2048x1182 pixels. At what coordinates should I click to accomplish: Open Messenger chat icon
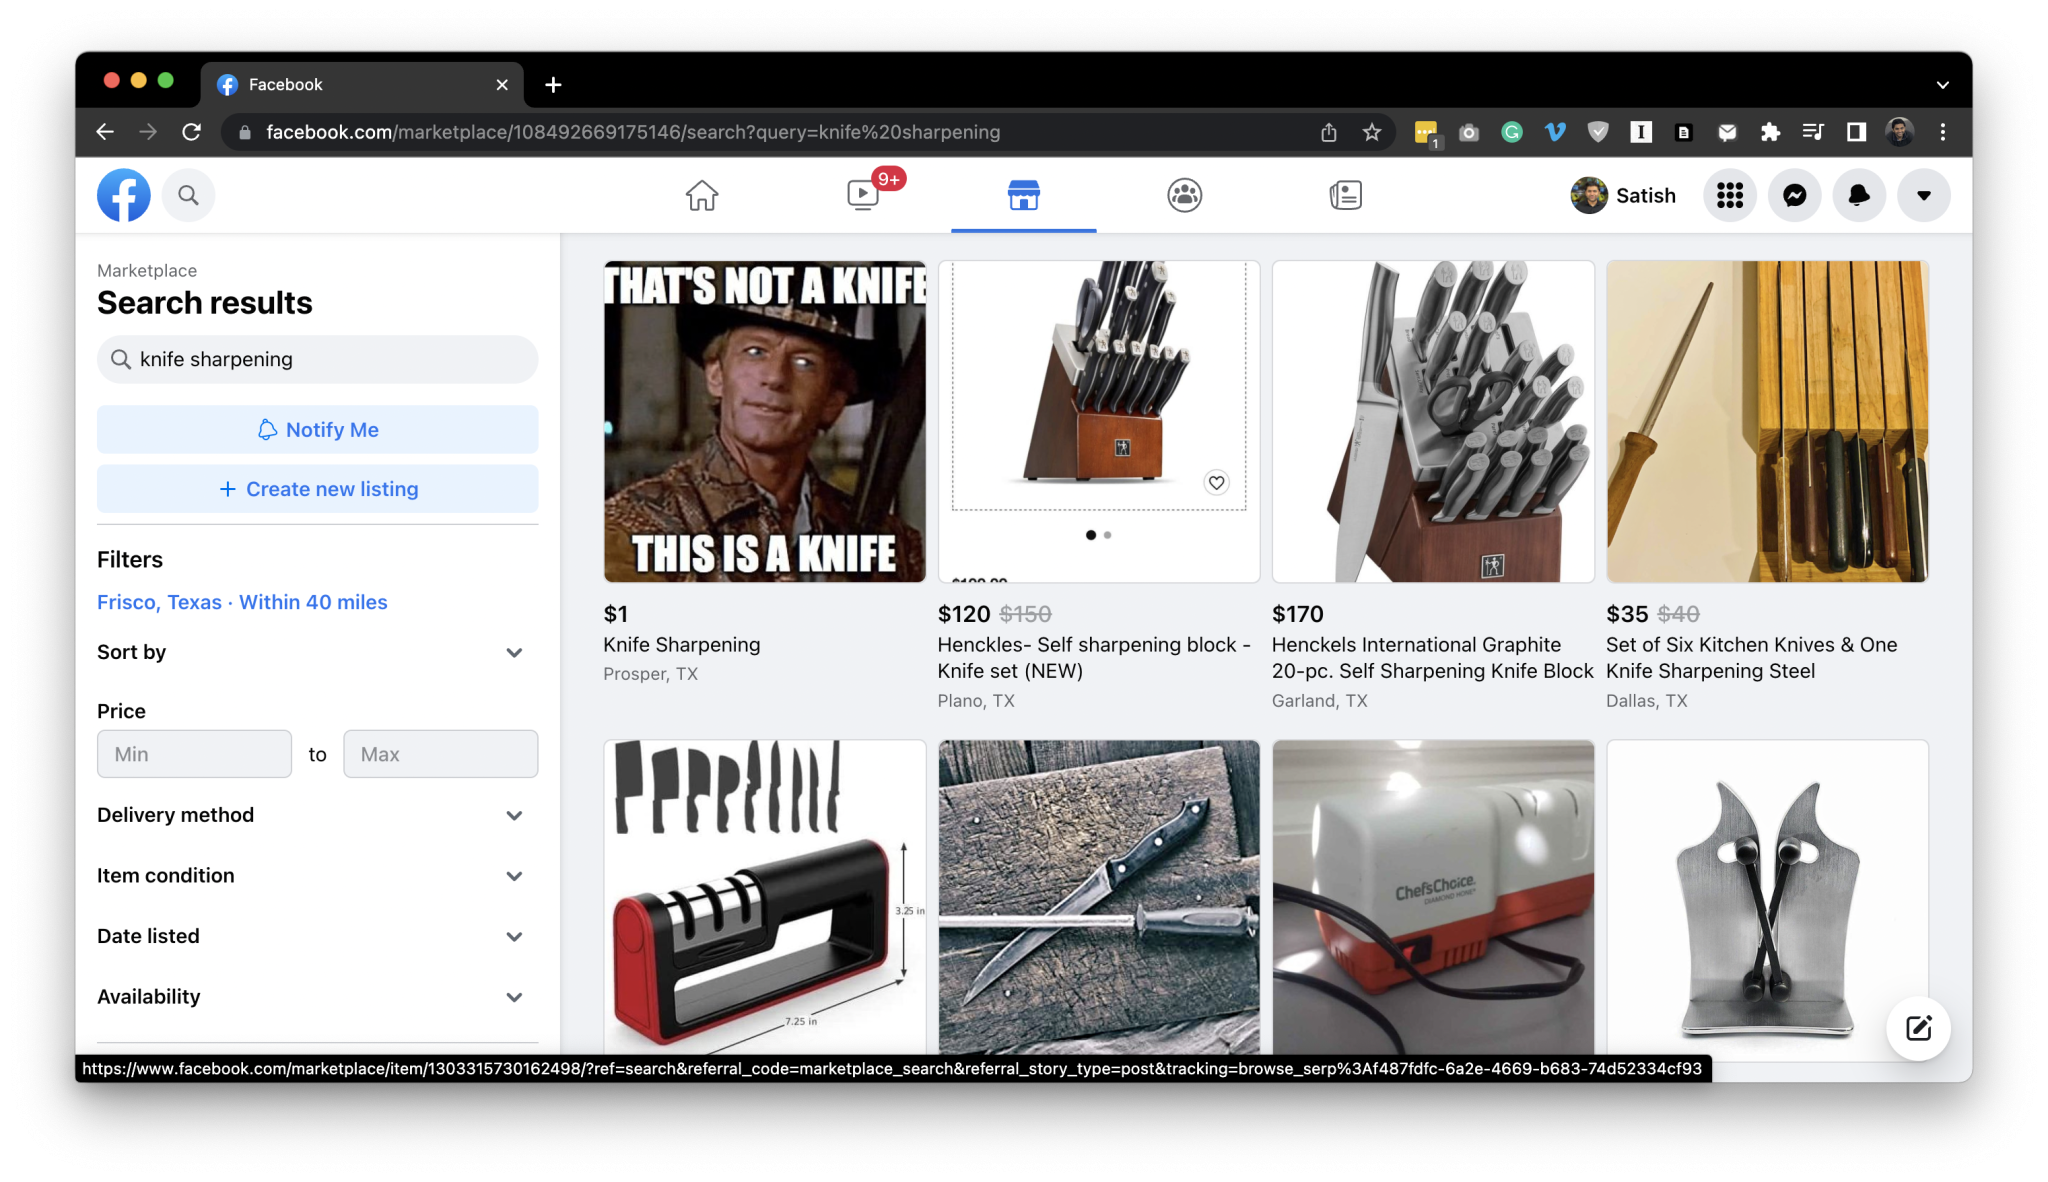[1794, 195]
